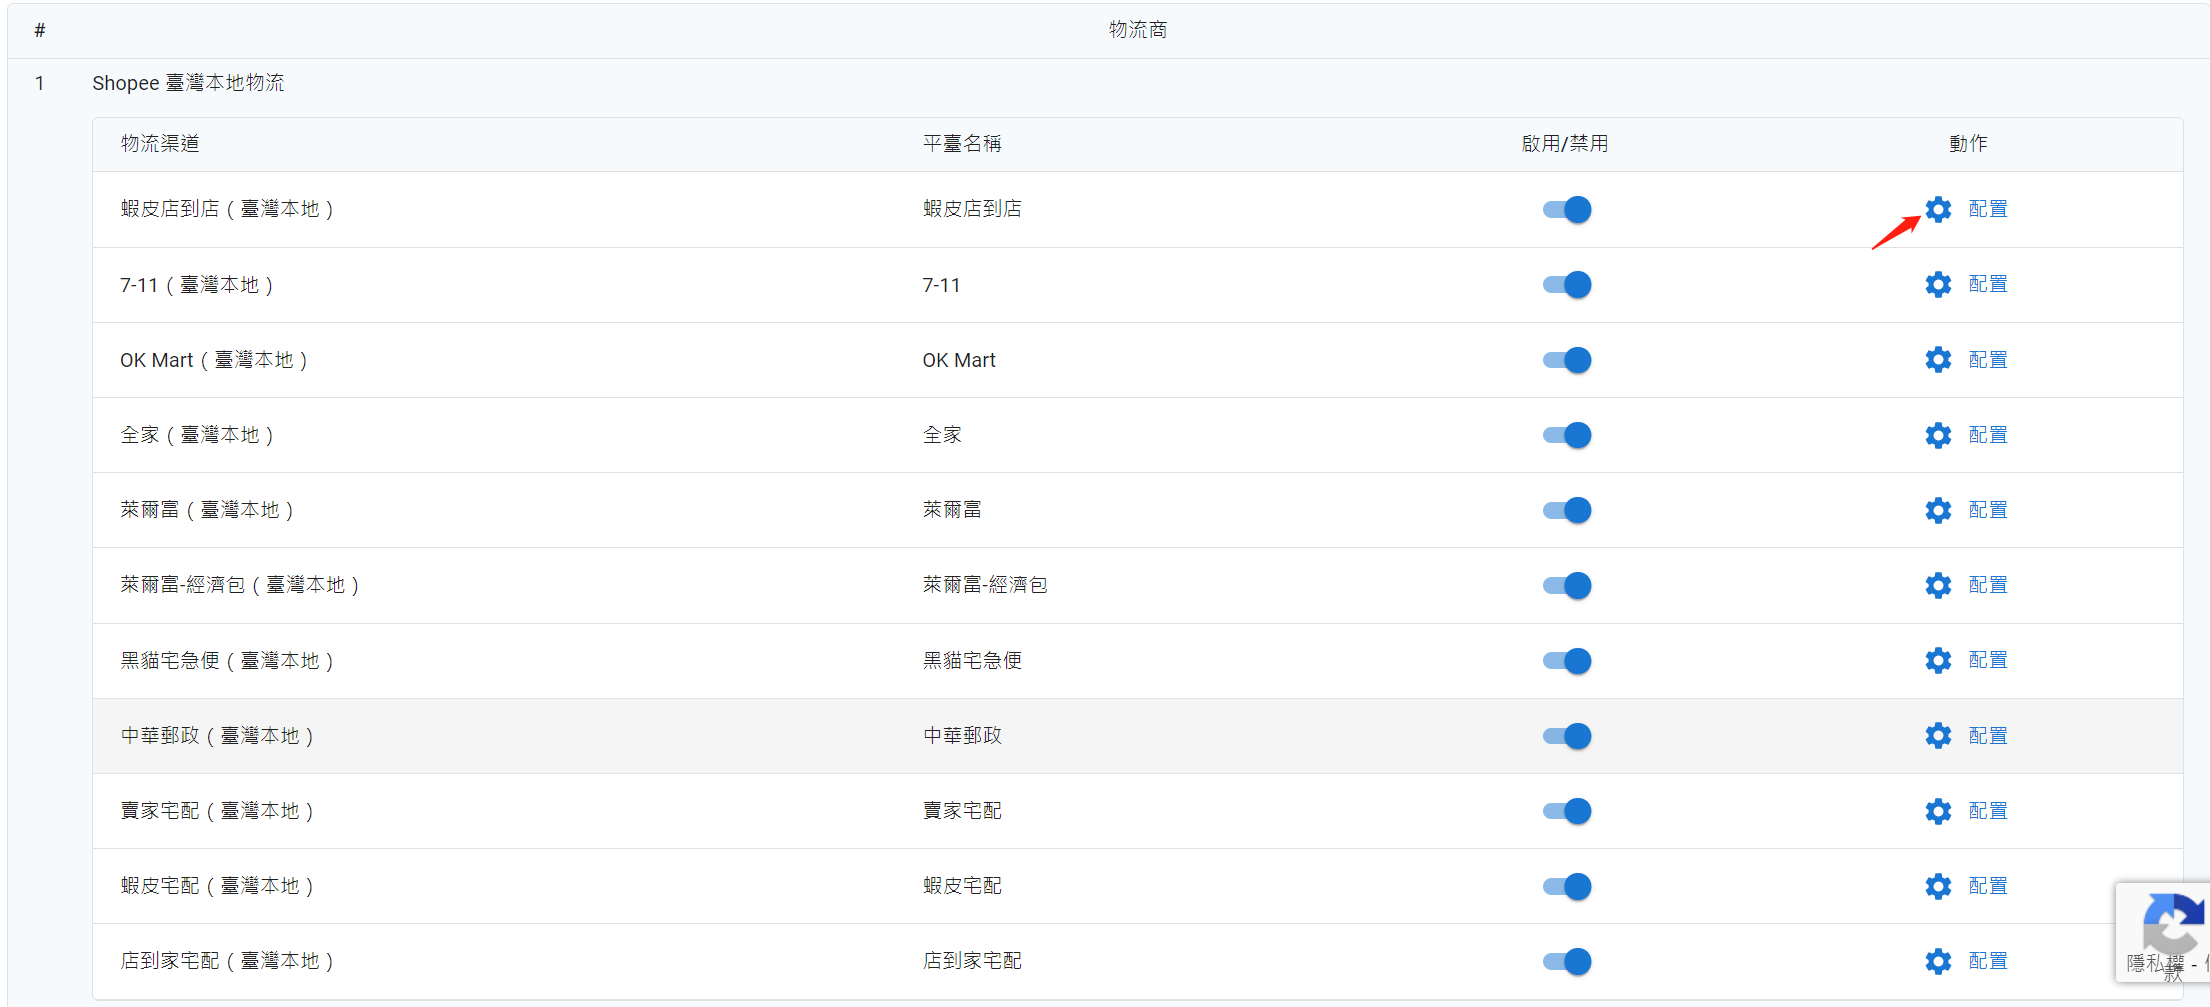
Task: Click the 動作 column header
Action: [1968, 144]
